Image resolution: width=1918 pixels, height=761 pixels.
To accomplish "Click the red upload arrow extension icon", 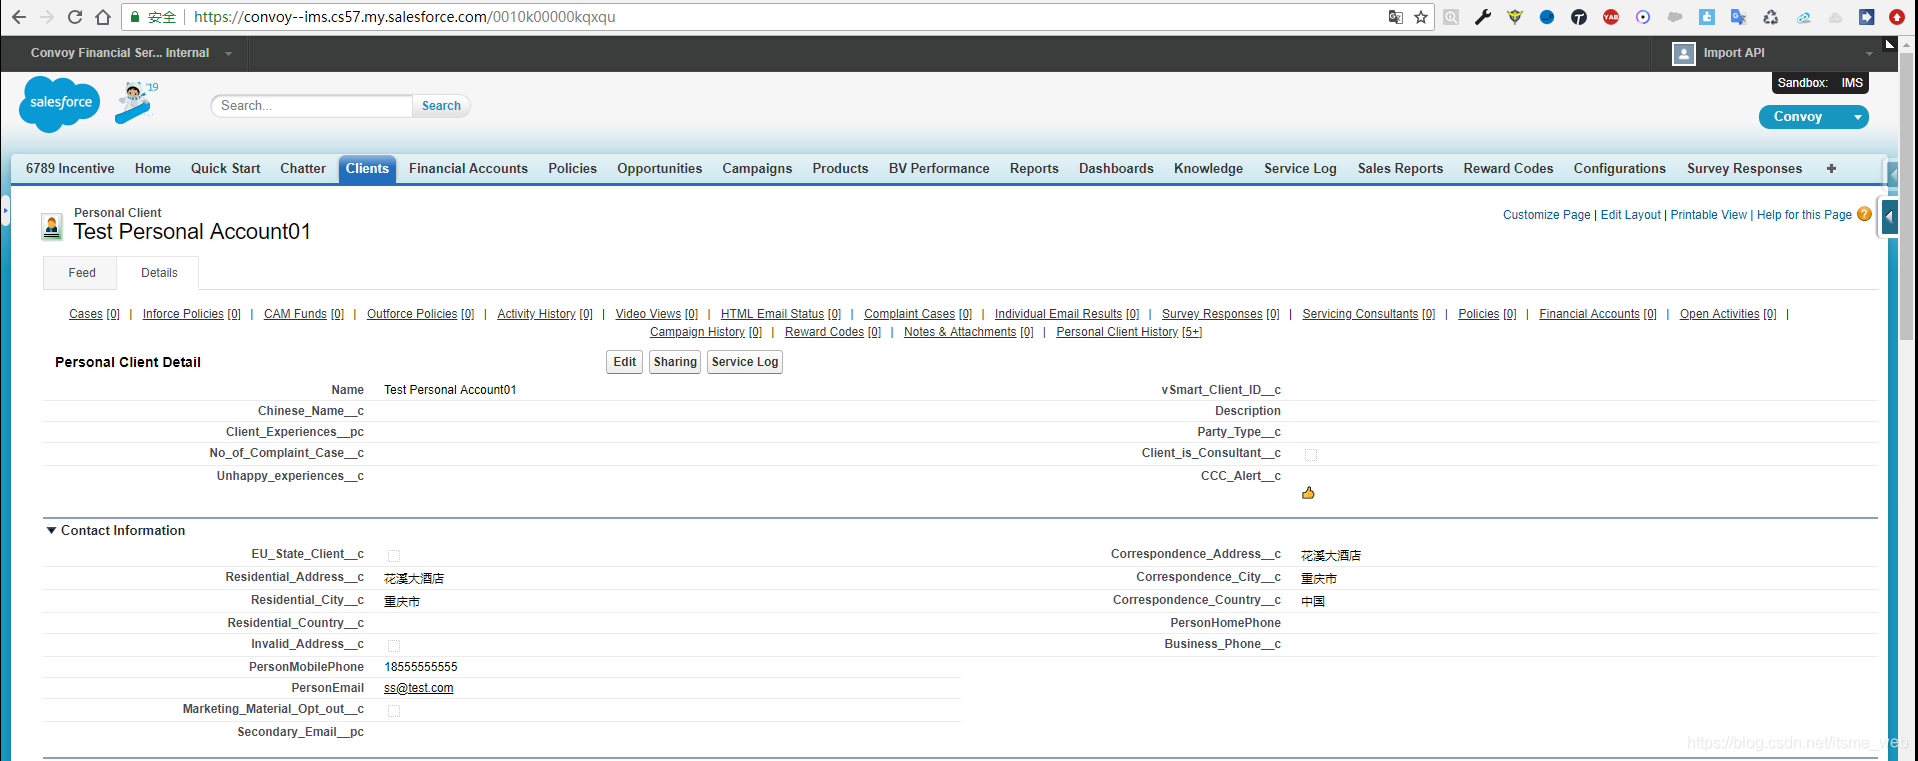I will tap(1897, 17).
